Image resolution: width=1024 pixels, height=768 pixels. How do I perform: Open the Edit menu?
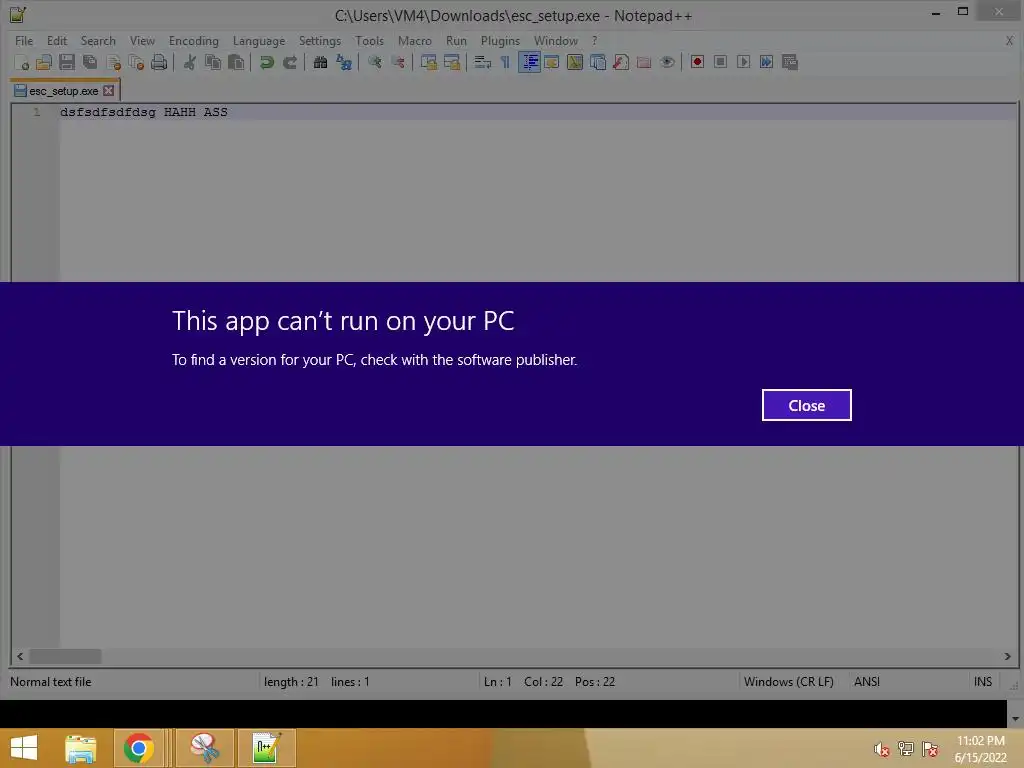coord(57,40)
